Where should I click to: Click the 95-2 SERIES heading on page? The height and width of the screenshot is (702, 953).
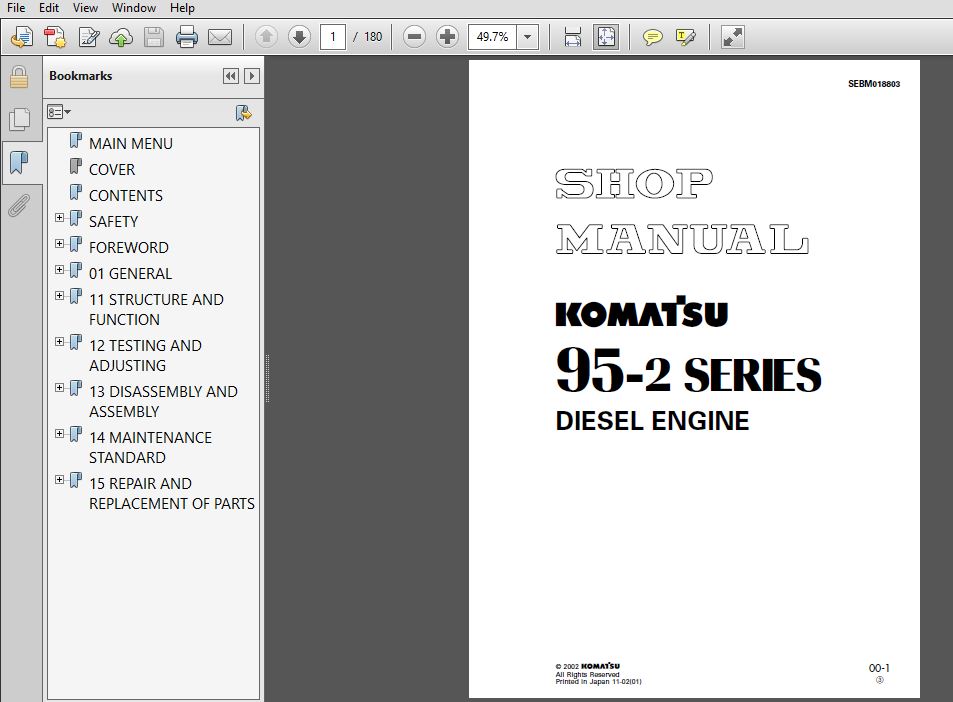[x=688, y=371]
